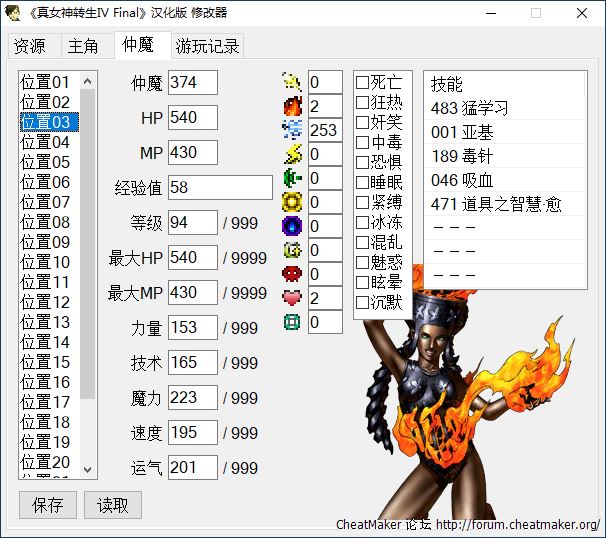The image size is (606, 538).
Task: Click the red skull ailment icon
Action: 292,274
